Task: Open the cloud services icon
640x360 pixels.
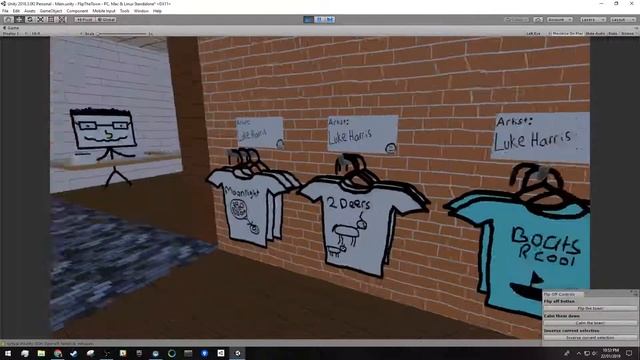Action: [x=538, y=20]
